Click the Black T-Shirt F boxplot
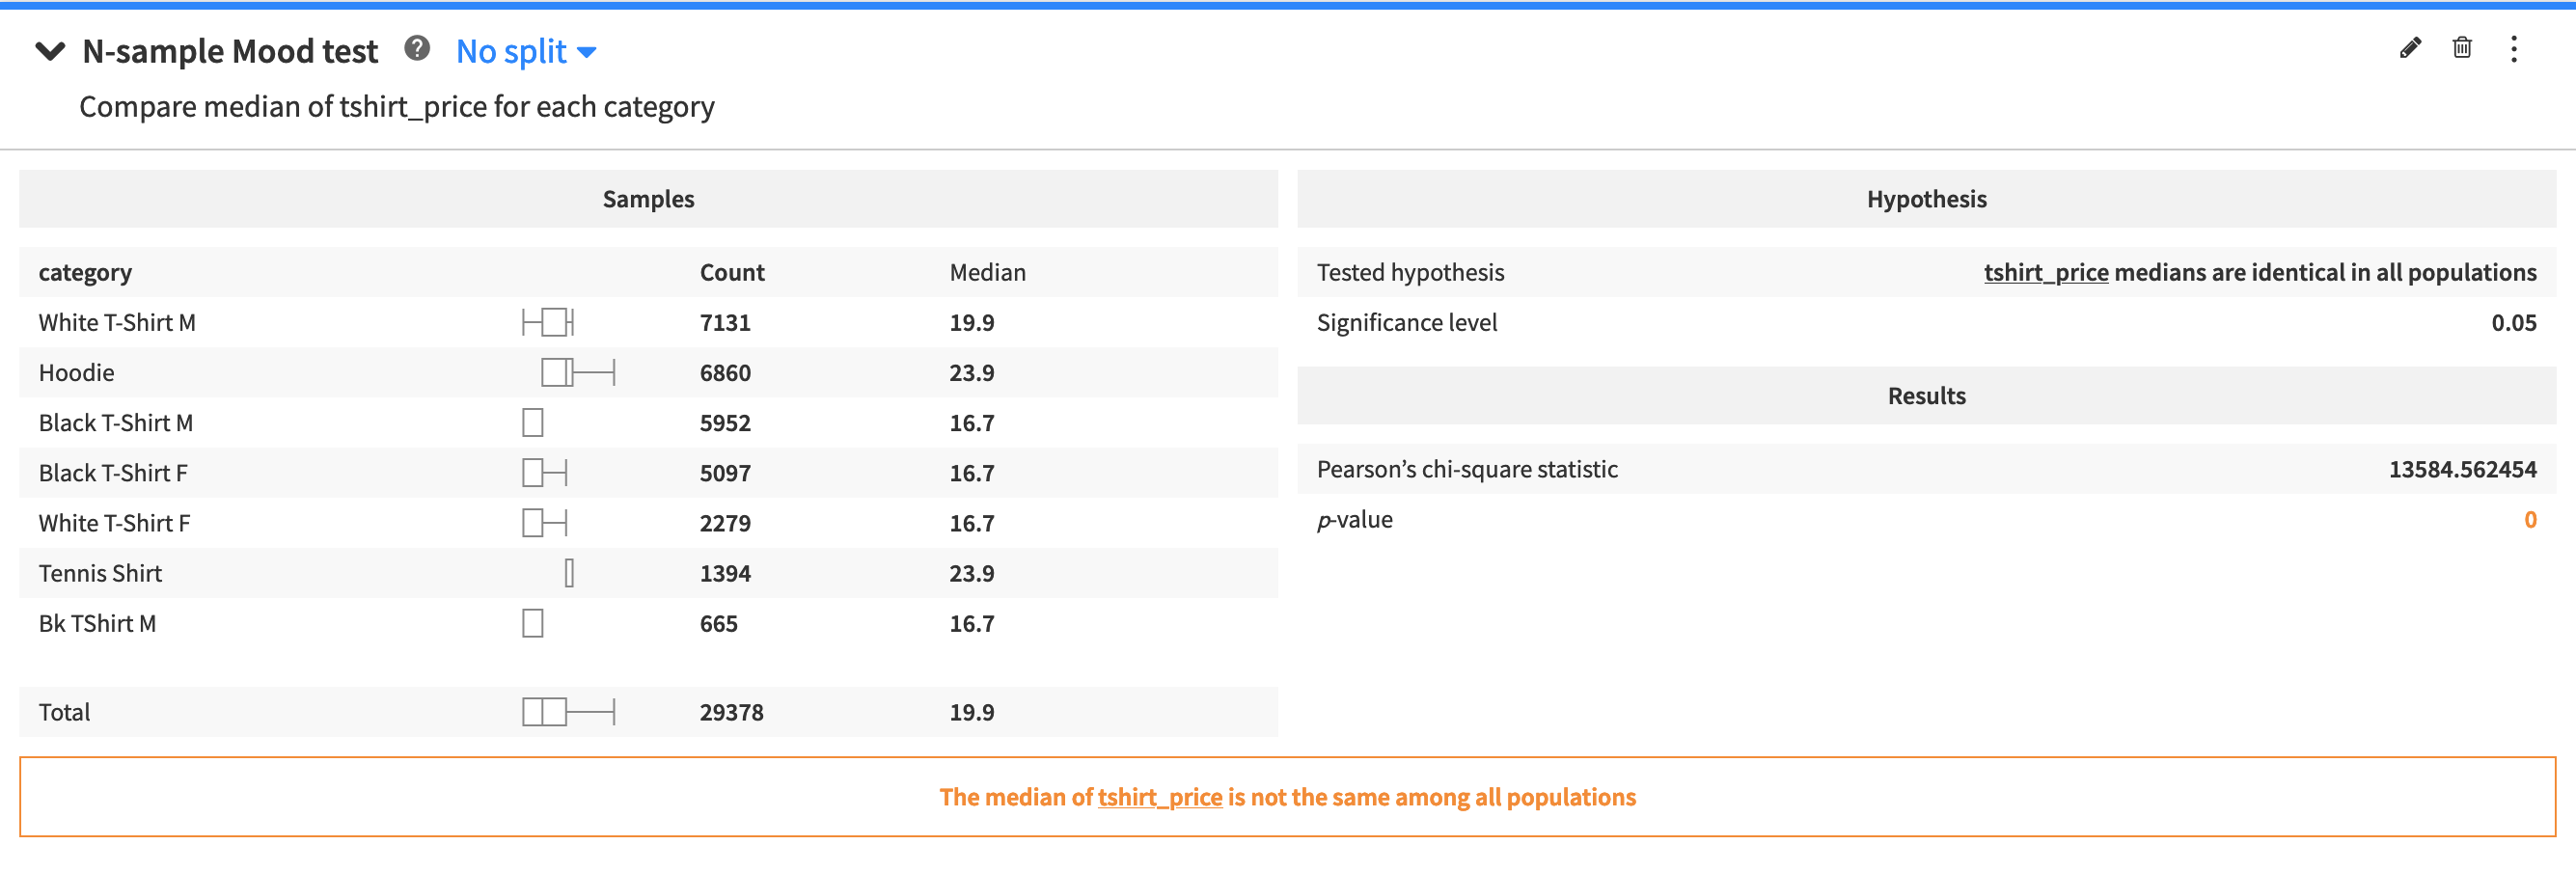Viewport: 2576px width, 872px height. [x=545, y=473]
